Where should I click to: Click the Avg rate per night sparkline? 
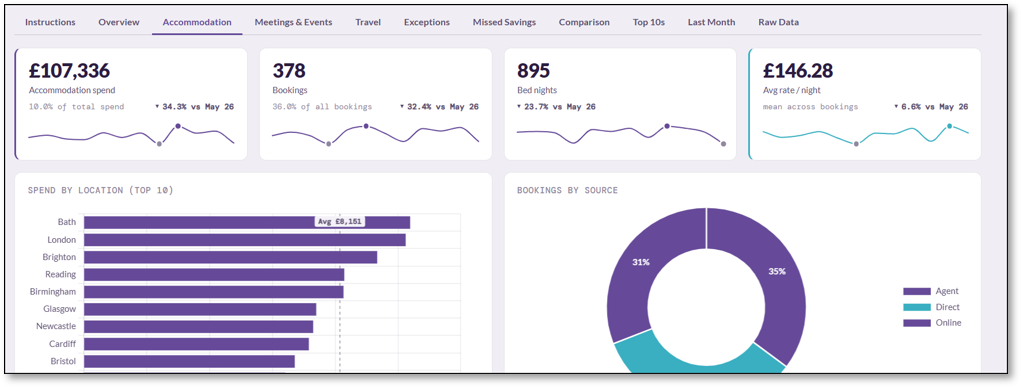865,134
